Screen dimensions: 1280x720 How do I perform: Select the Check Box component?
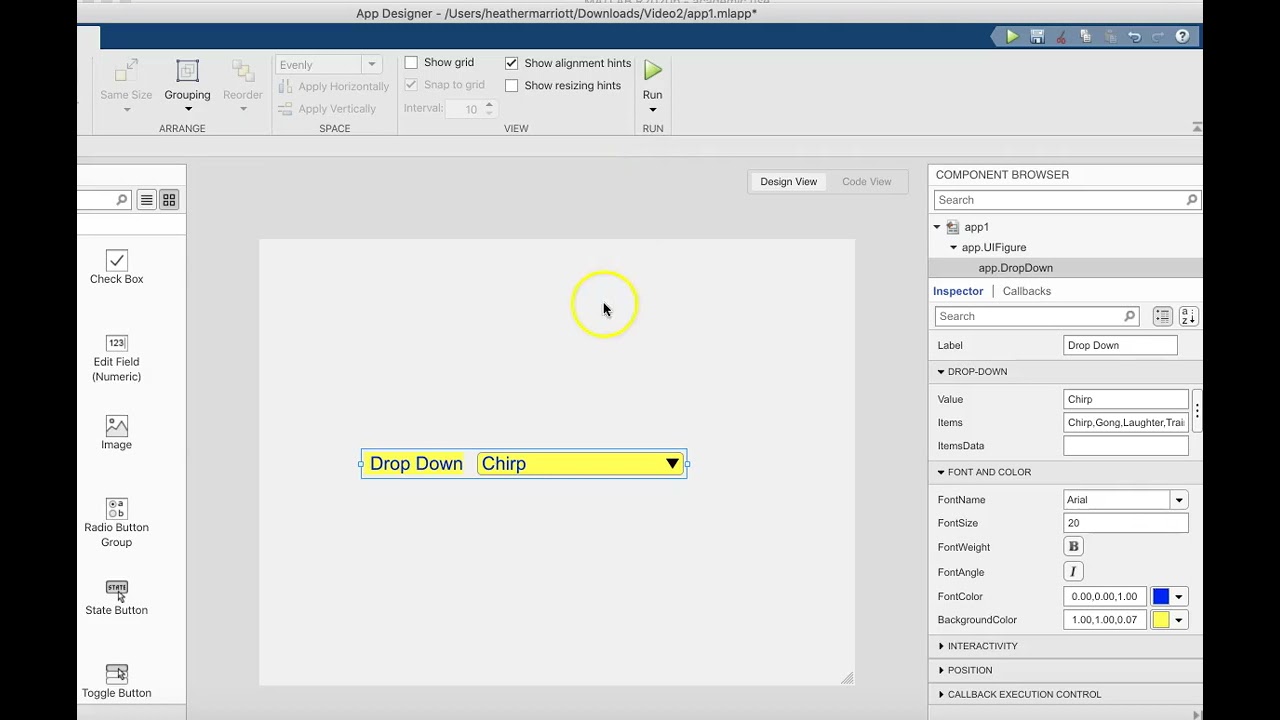(116, 268)
